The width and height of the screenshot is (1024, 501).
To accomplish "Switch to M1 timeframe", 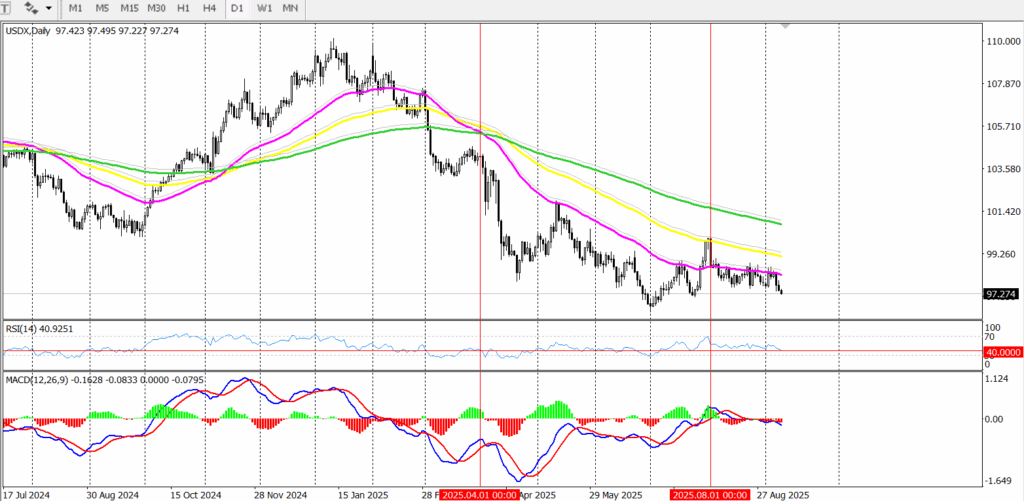I will click(76, 8).
